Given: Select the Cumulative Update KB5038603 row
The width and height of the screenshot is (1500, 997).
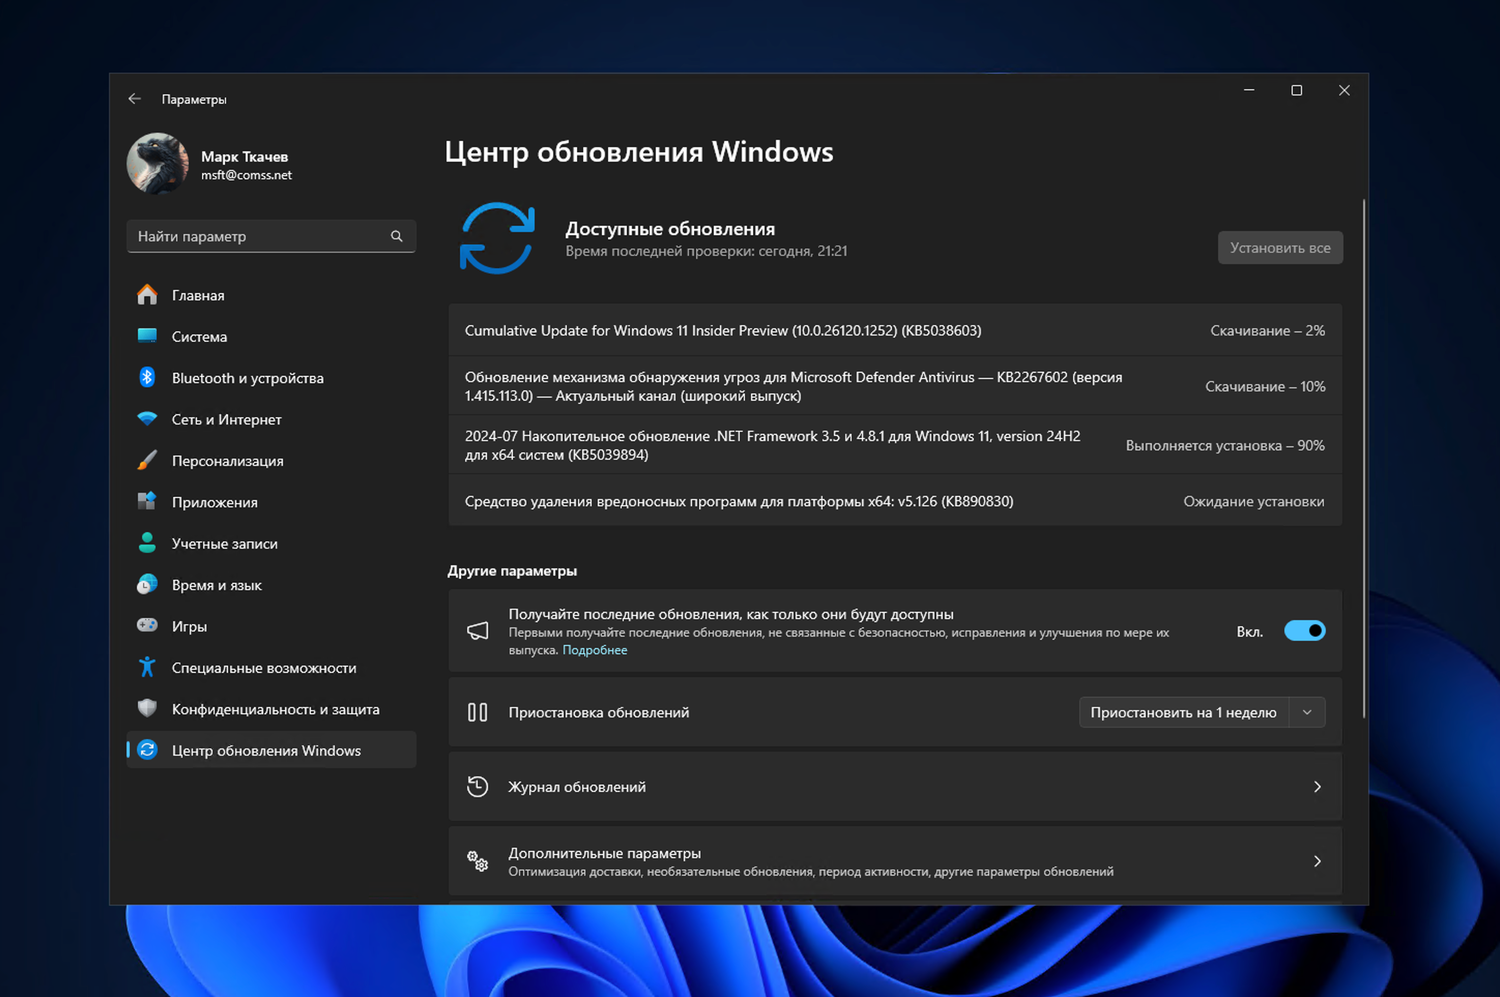Looking at the screenshot, I should click(x=895, y=330).
